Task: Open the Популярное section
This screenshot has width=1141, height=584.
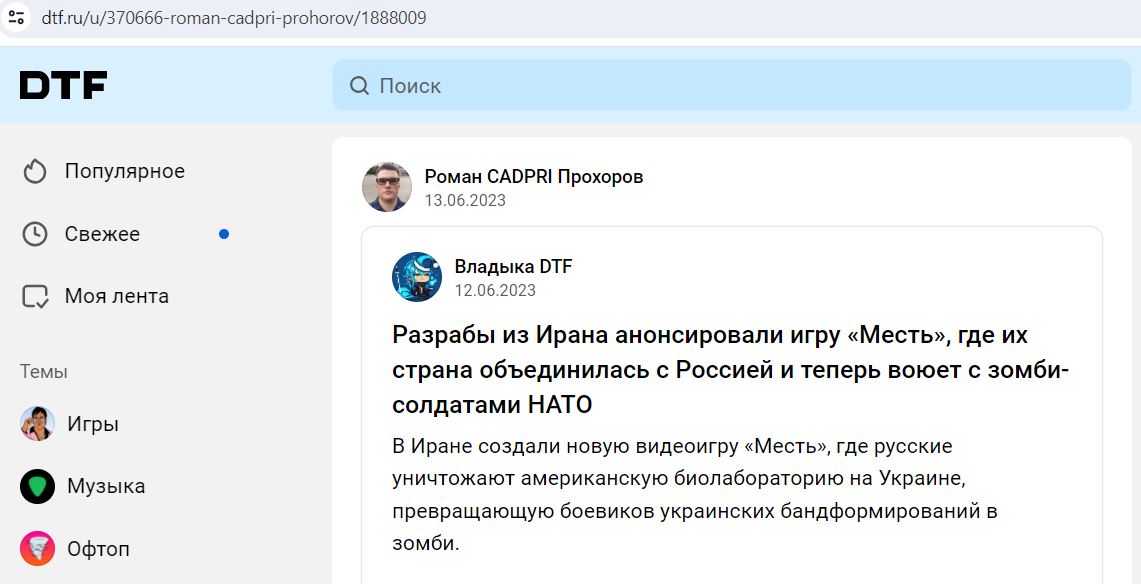Action: pyautogui.click(x=122, y=170)
